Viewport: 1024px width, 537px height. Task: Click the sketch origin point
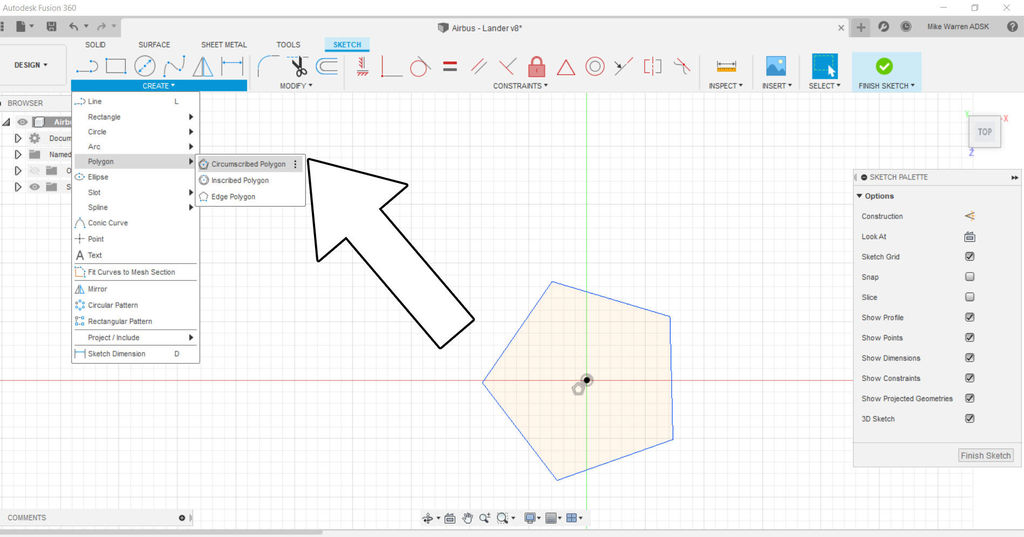tap(586, 380)
